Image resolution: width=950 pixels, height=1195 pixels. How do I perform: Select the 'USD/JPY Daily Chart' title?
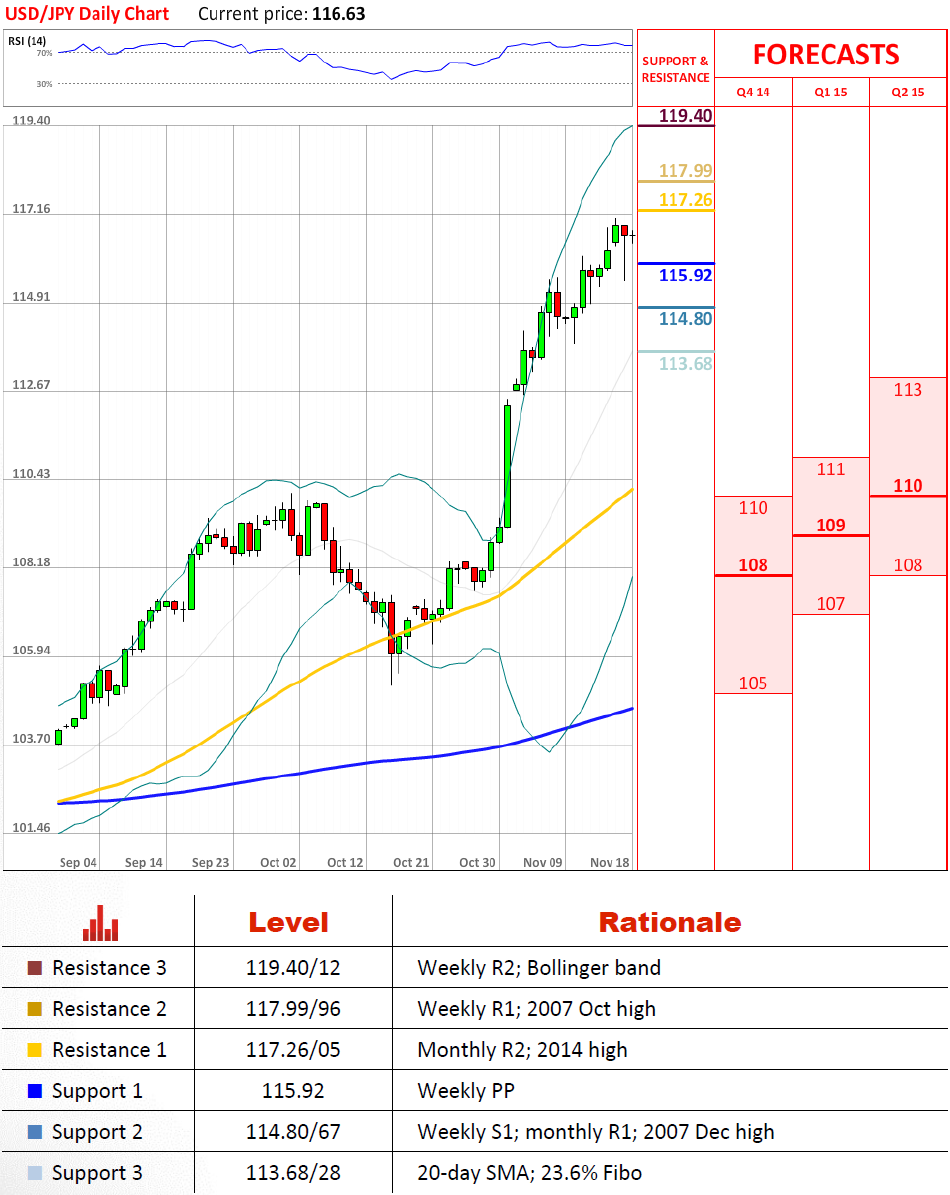[87, 14]
